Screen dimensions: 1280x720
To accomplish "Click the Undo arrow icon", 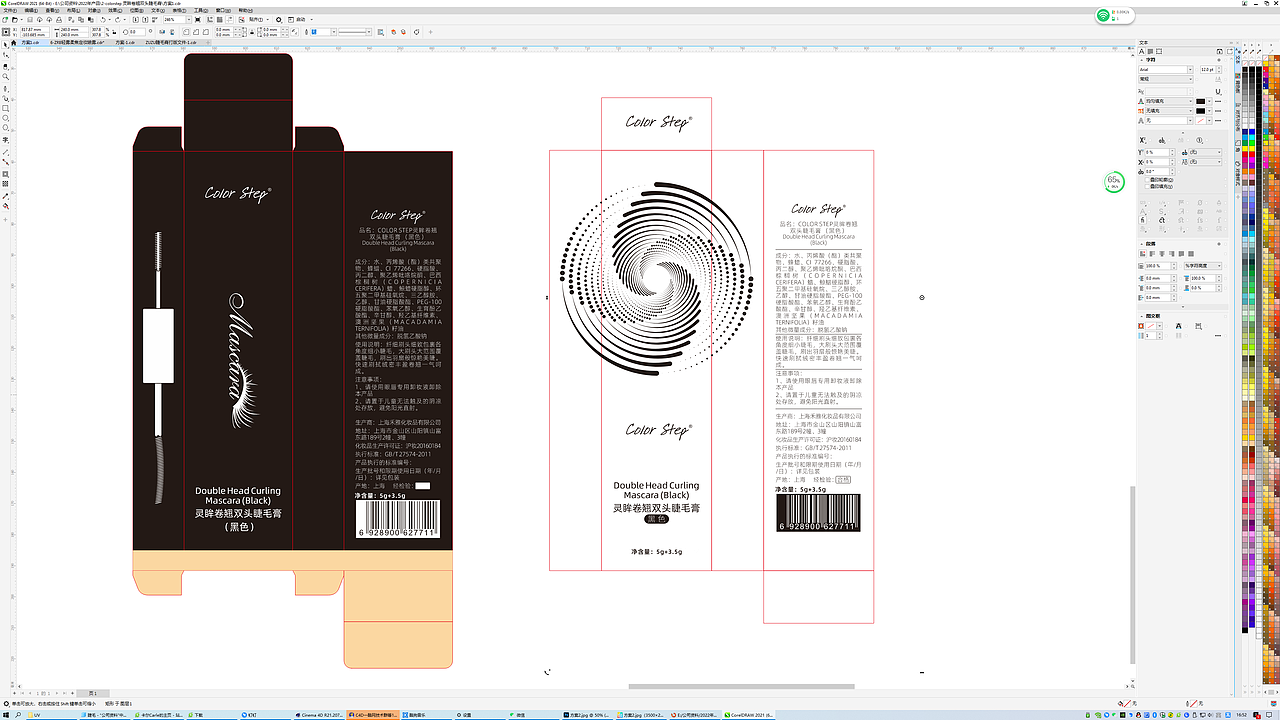I will click(102, 20).
